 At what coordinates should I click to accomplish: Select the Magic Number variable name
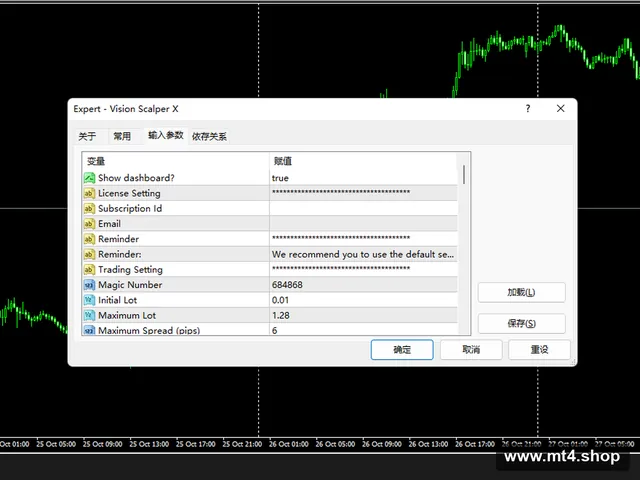130,285
